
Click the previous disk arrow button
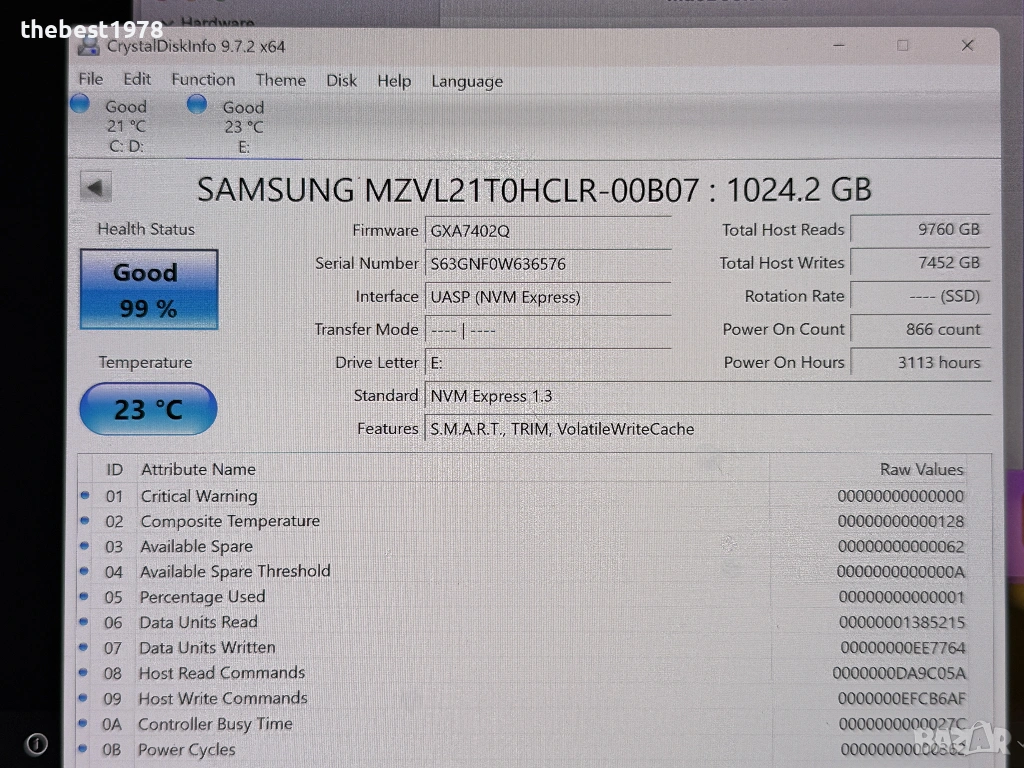[96, 187]
